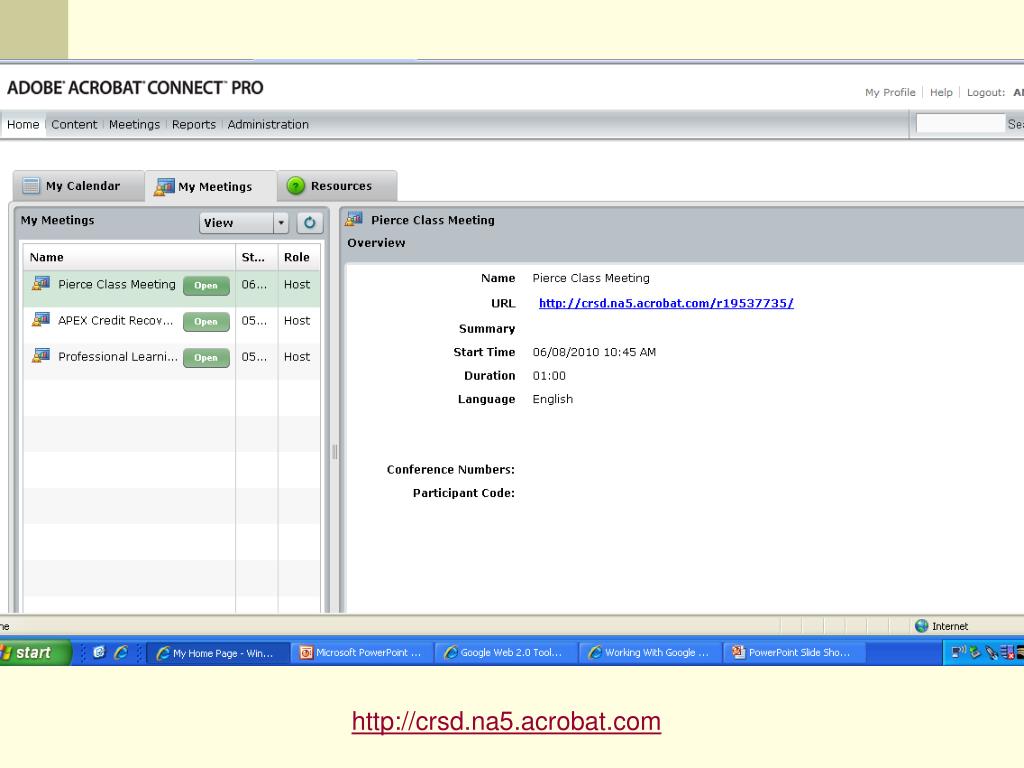Switch to PowerPoint Slide Show taskbar window
Image resolution: width=1024 pixels, height=768 pixels.
pos(794,652)
